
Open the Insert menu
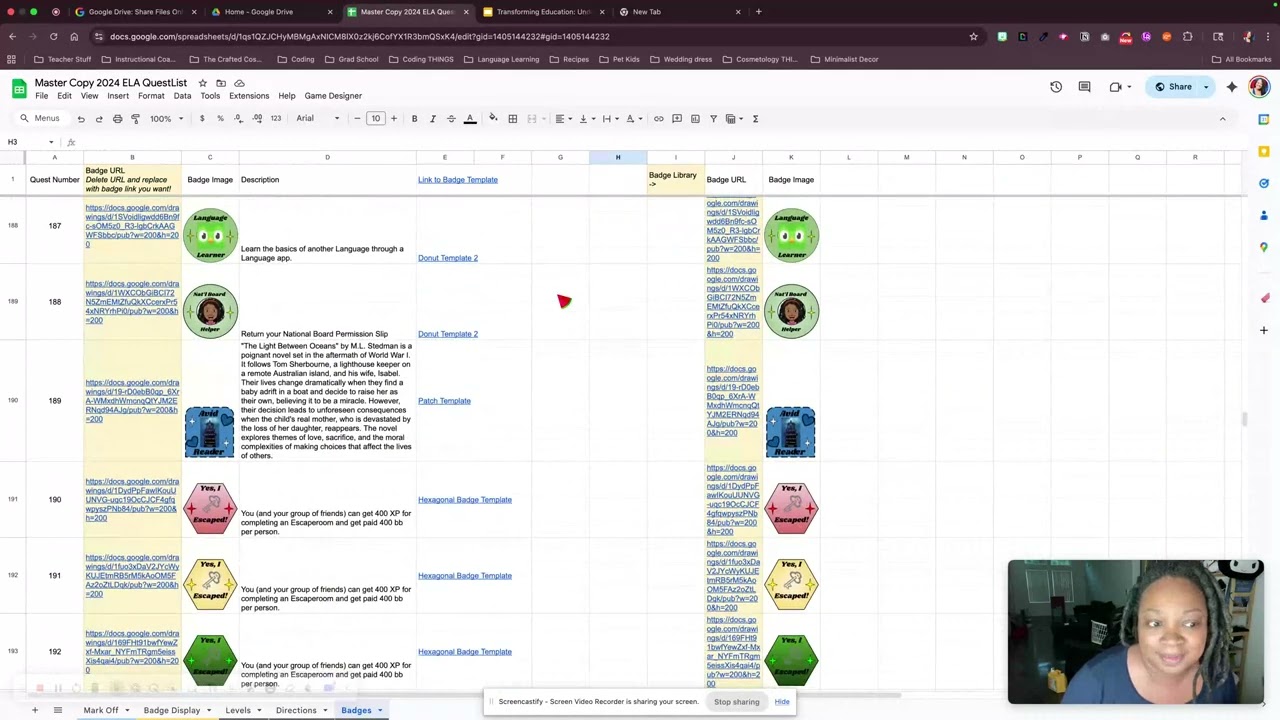coord(118,96)
